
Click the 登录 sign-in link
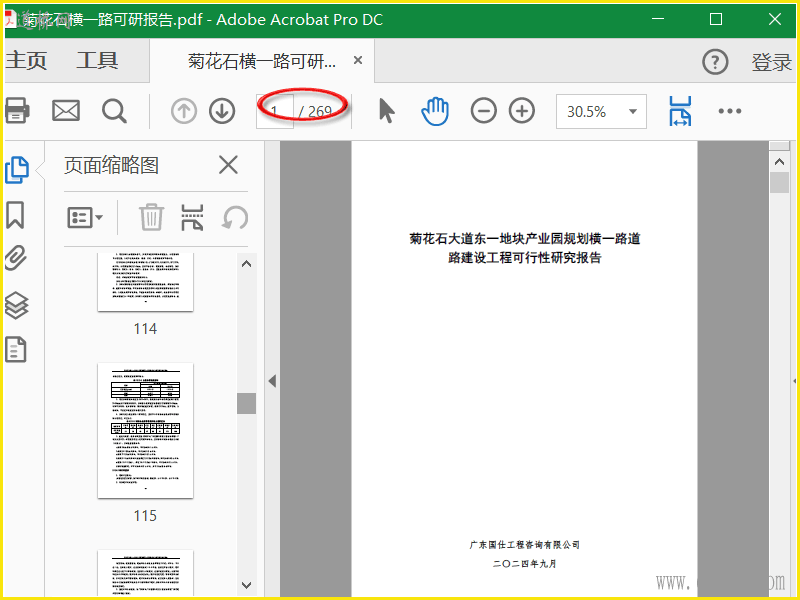(771, 62)
